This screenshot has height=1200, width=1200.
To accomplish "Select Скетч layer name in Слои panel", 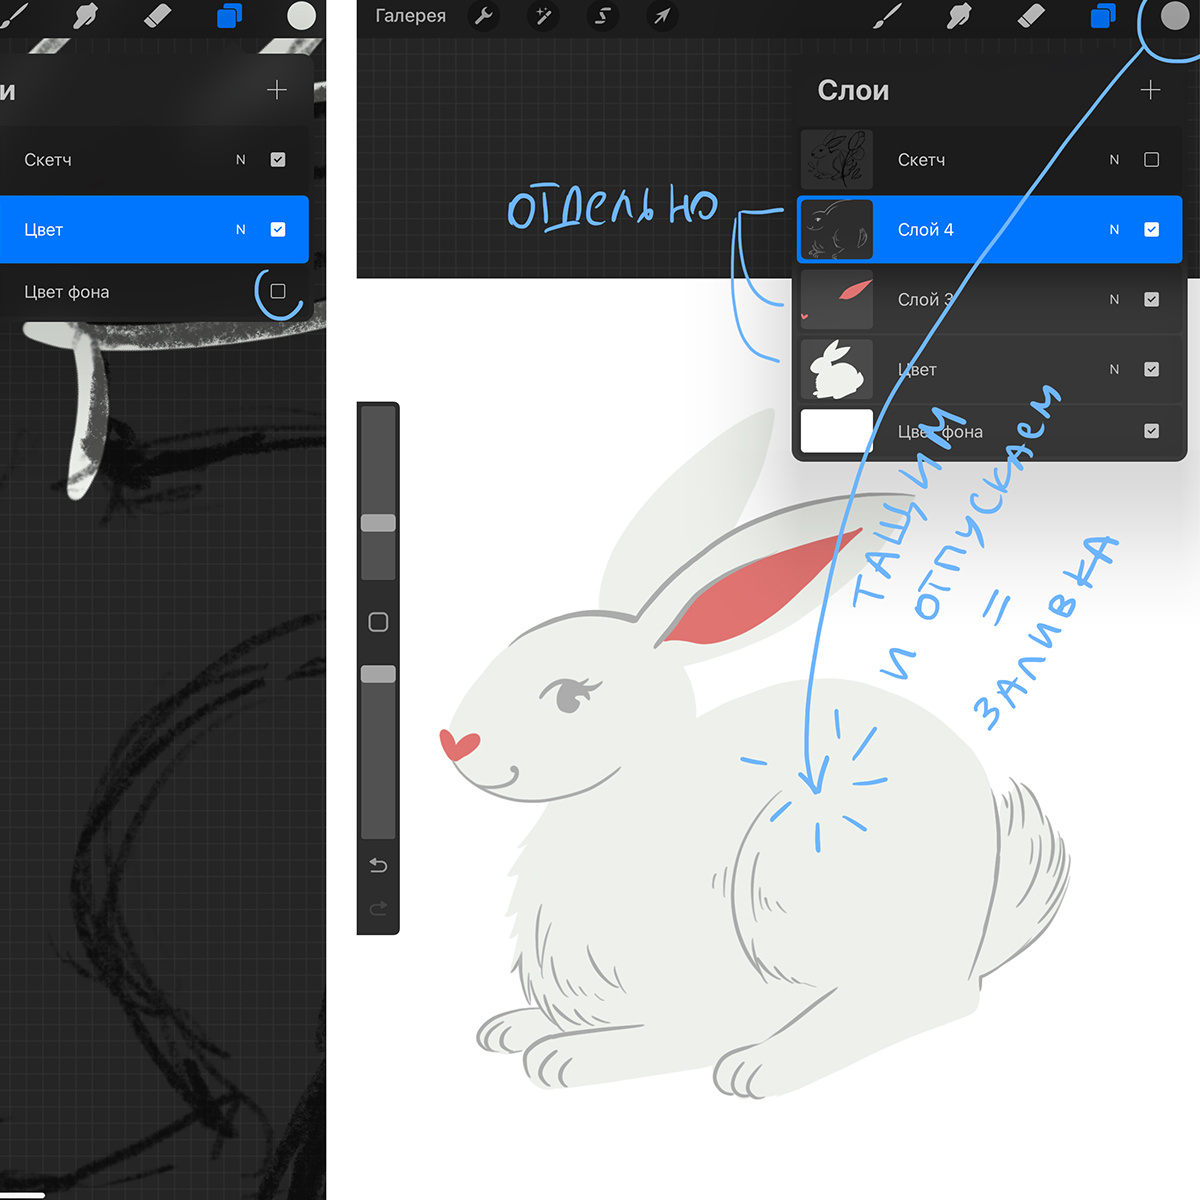I will (x=921, y=160).
